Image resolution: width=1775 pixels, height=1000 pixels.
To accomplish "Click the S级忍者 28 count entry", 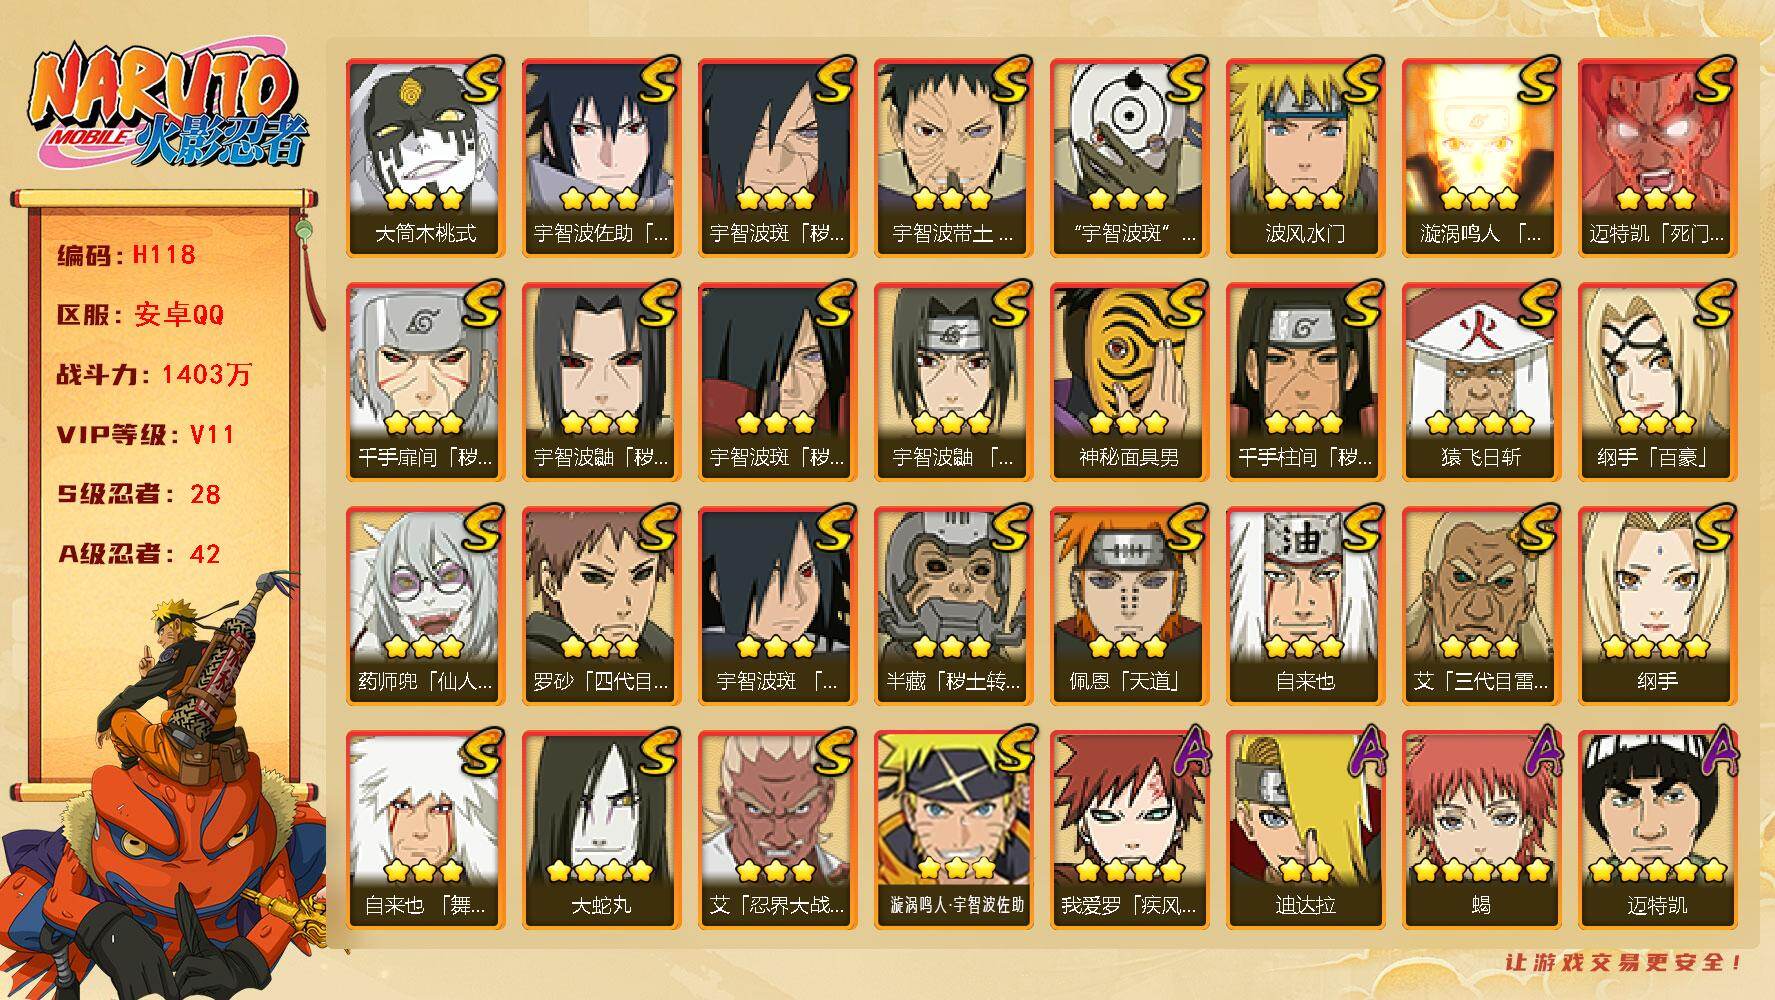I will tap(138, 494).
